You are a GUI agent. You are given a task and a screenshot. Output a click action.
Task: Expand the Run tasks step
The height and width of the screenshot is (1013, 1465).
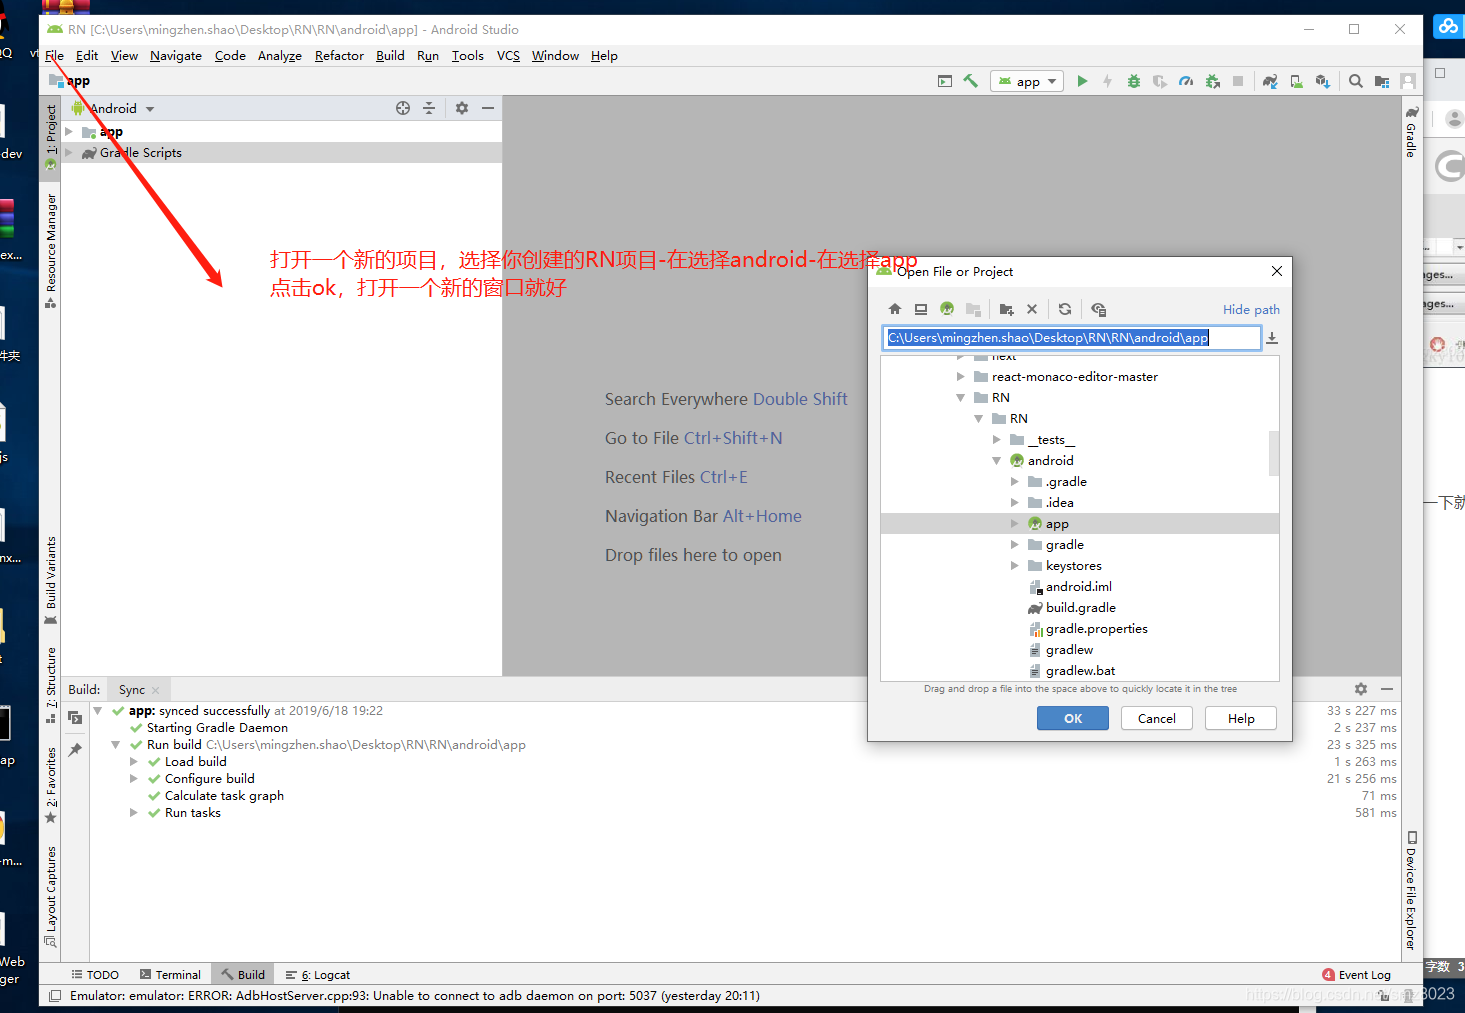pos(133,813)
